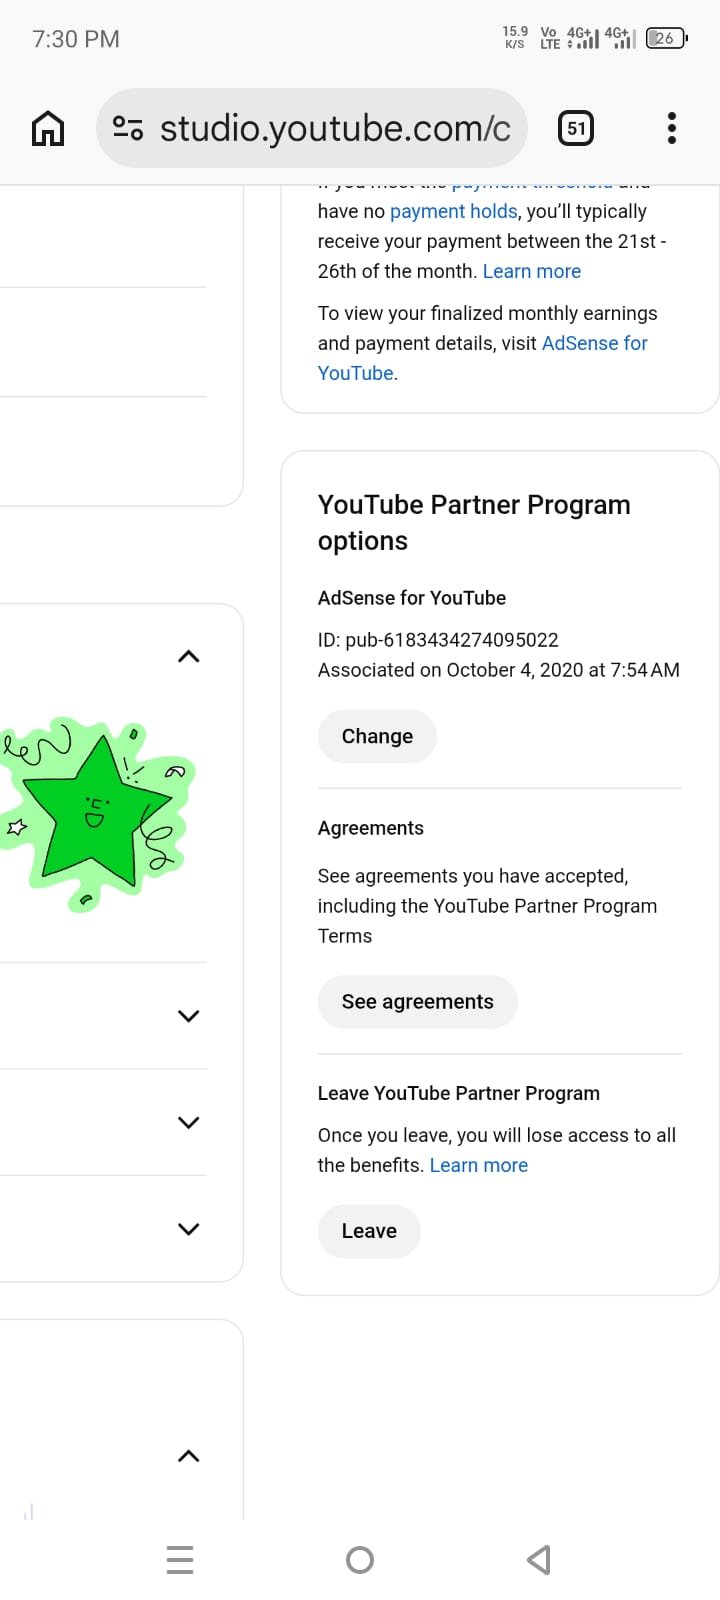The height and width of the screenshot is (1600, 720).
Task: Open the tab switcher showing 51 tabs
Action: [576, 129]
